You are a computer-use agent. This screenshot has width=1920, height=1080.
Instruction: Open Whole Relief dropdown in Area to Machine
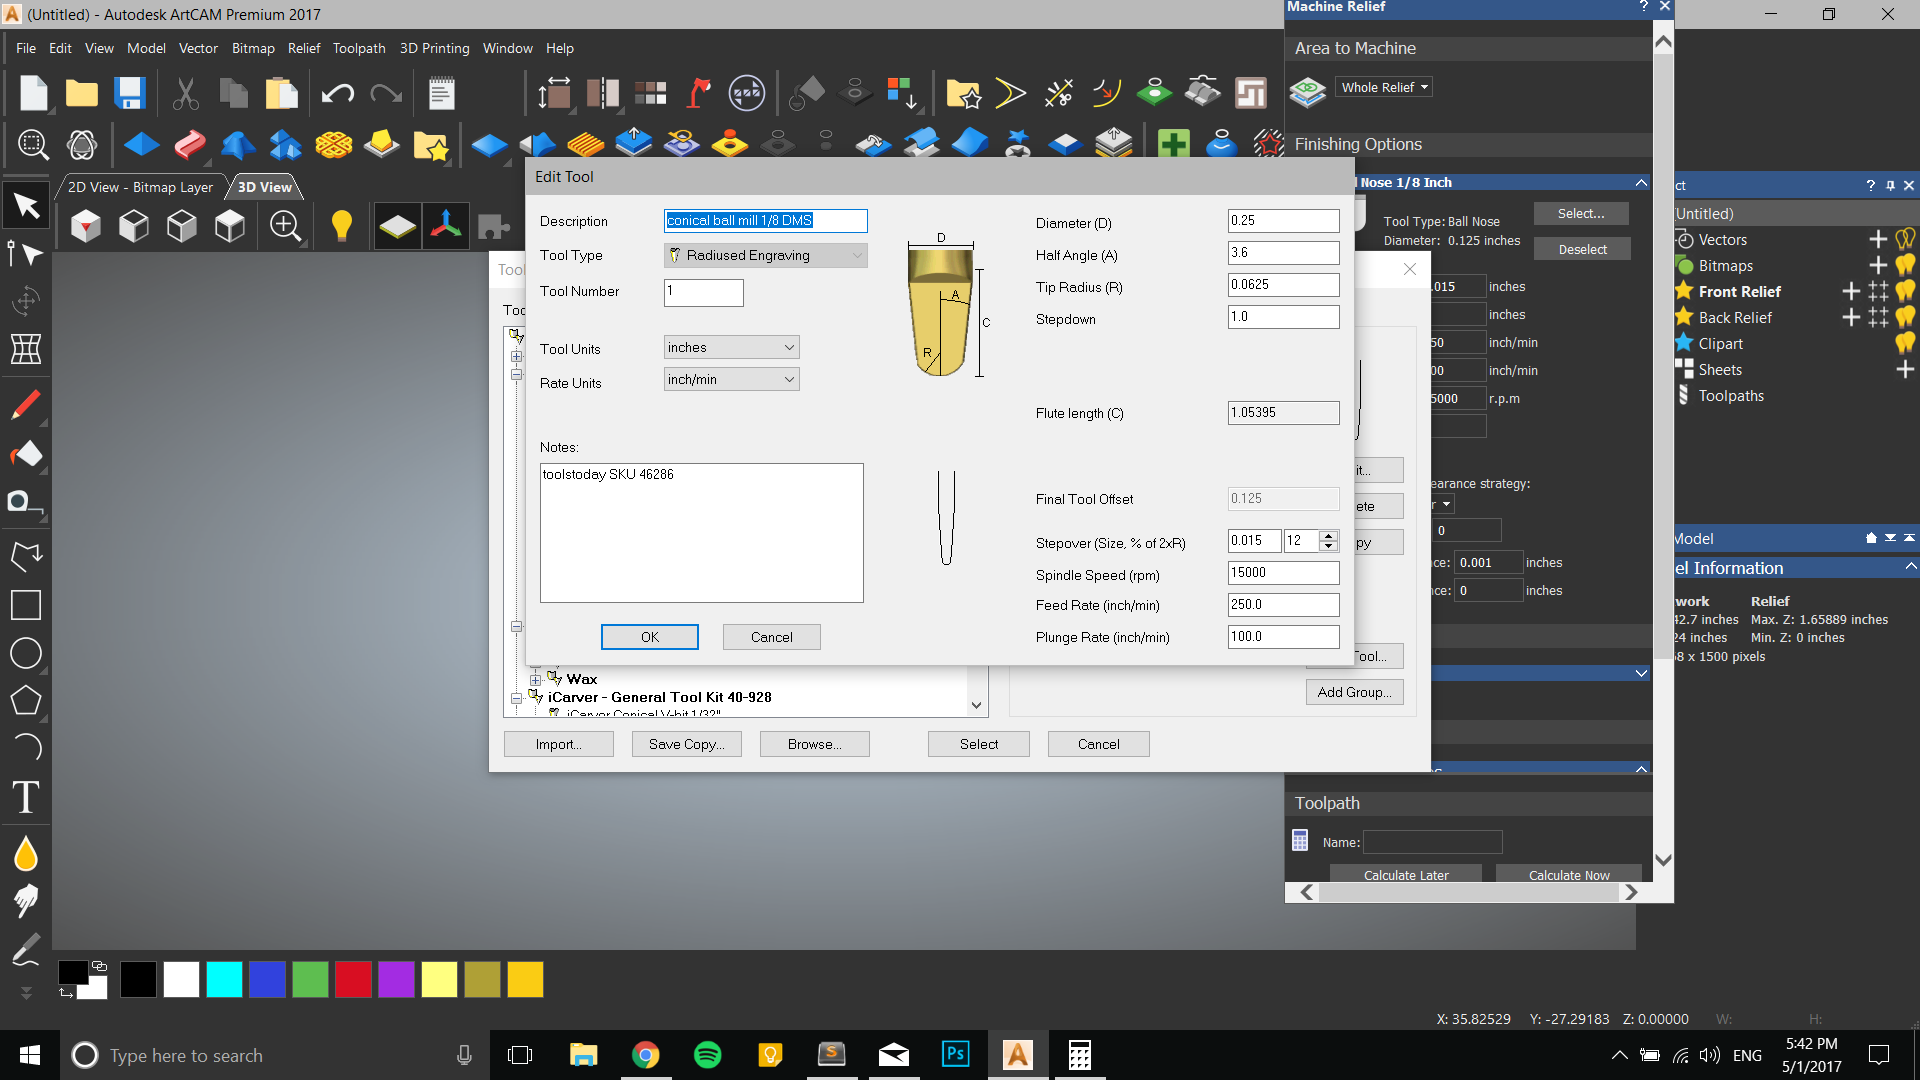pos(1384,87)
